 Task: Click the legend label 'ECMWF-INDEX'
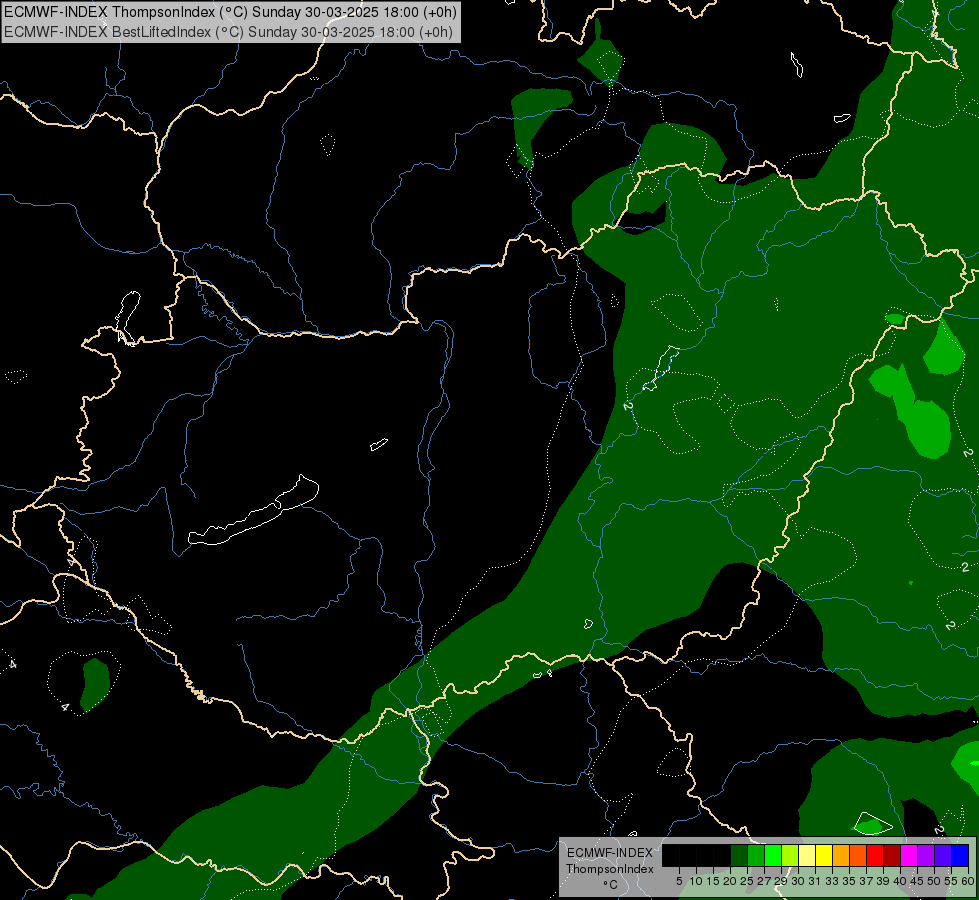pos(610,853)
